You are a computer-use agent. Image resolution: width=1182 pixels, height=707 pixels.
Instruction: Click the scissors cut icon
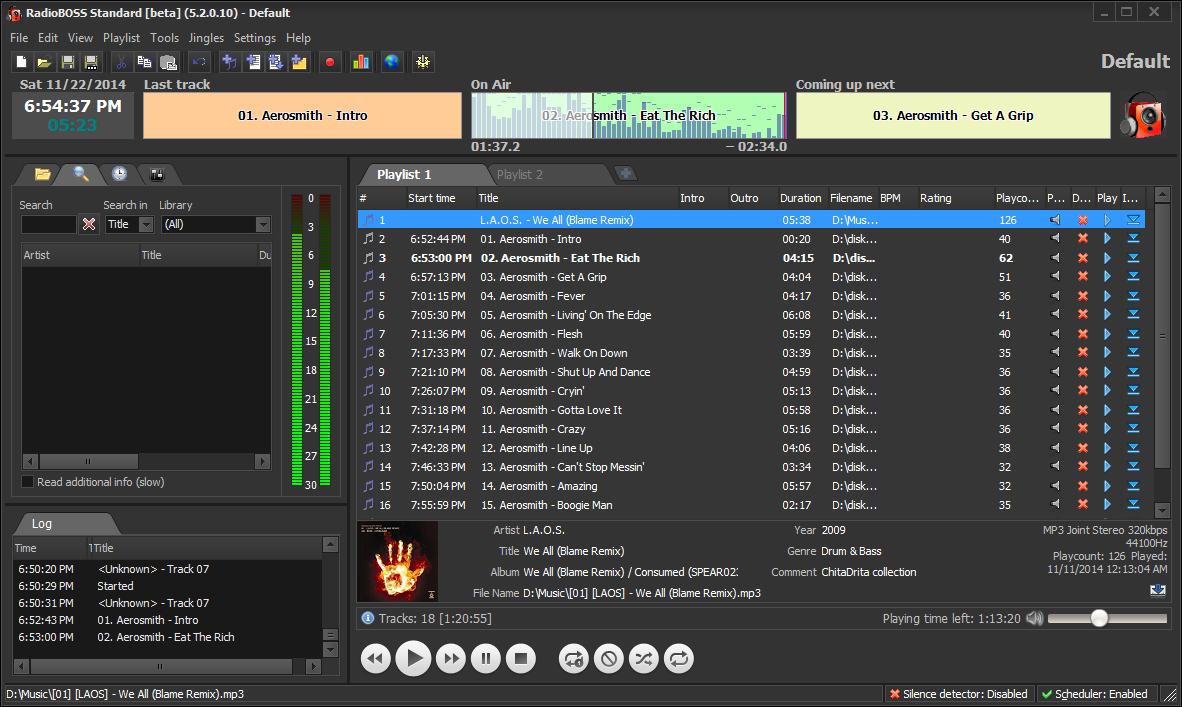coord(122,62)
